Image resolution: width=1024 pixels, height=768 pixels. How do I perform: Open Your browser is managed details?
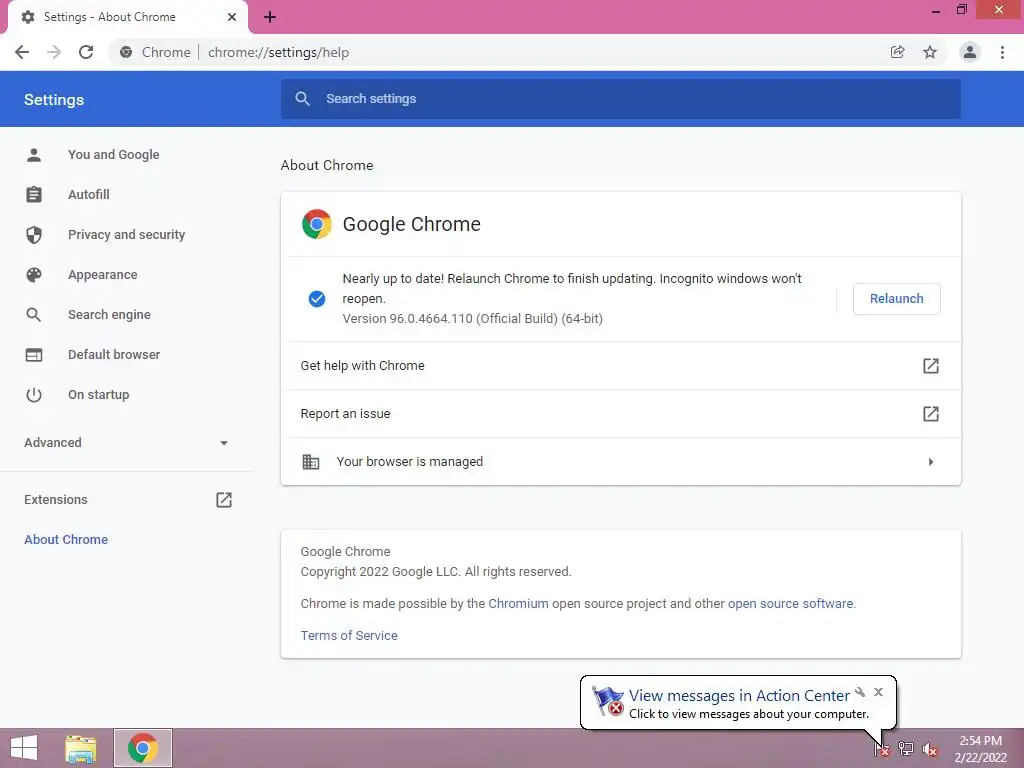(620, 462)
